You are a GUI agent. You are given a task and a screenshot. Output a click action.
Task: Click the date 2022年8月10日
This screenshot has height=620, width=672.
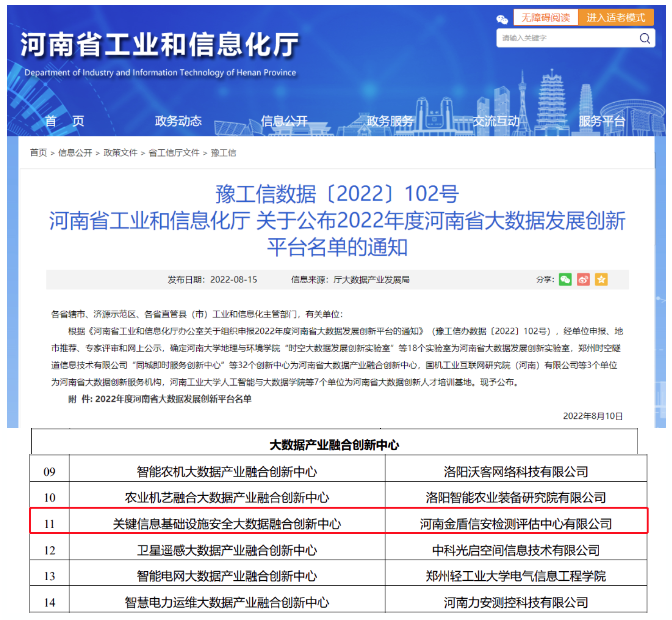click(x=593, y=416)
